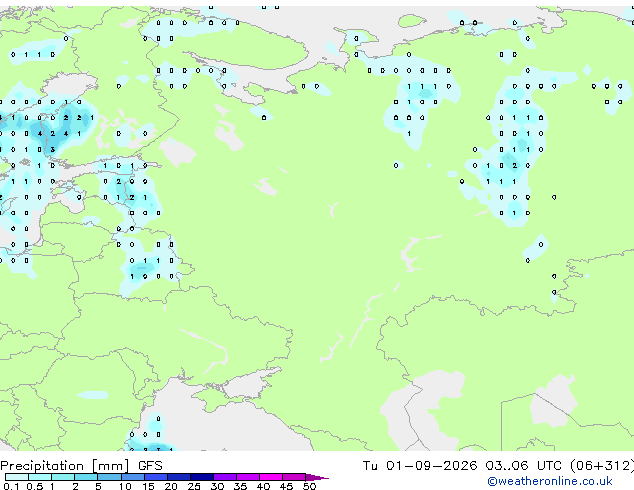
Task: Click the '(06+312)' forecast offset text
Action: (602, 466)
